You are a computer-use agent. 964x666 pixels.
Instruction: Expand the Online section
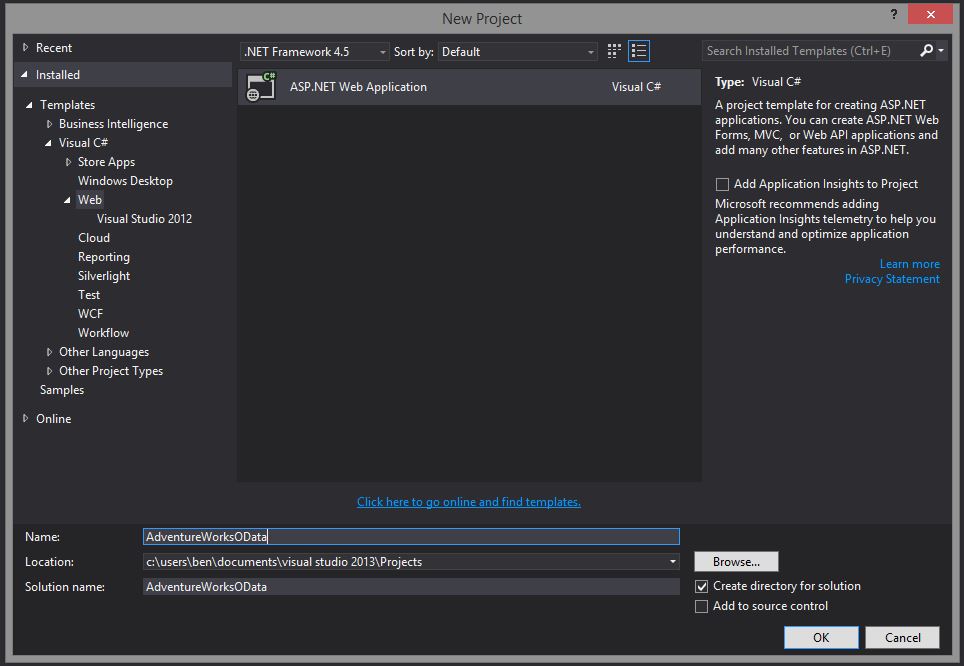pyautogui.click(x=25, y=418)
